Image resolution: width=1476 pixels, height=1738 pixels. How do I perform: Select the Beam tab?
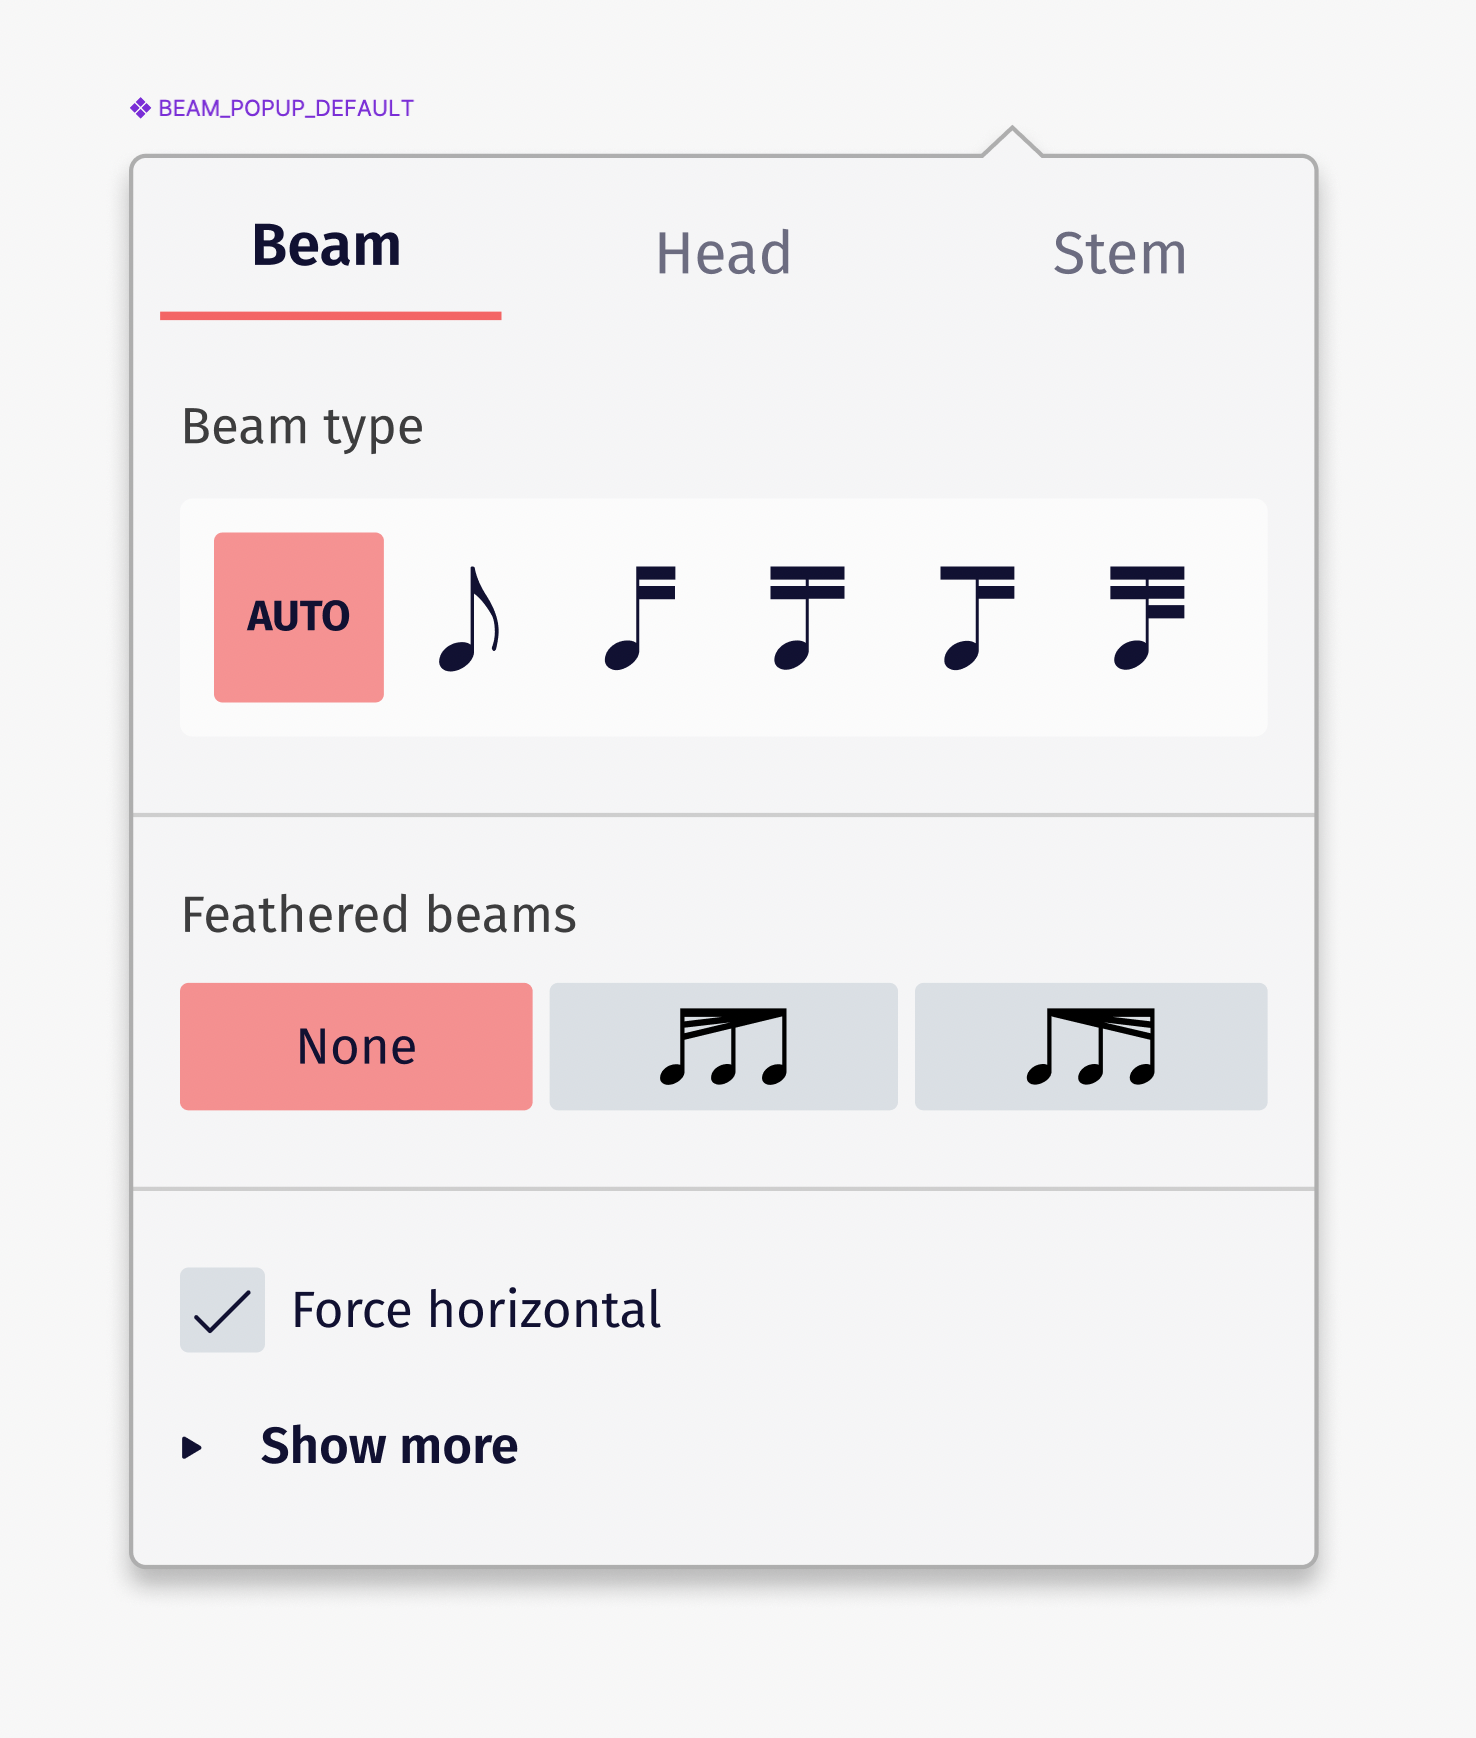pyautogui.click(x=327, y=246)
